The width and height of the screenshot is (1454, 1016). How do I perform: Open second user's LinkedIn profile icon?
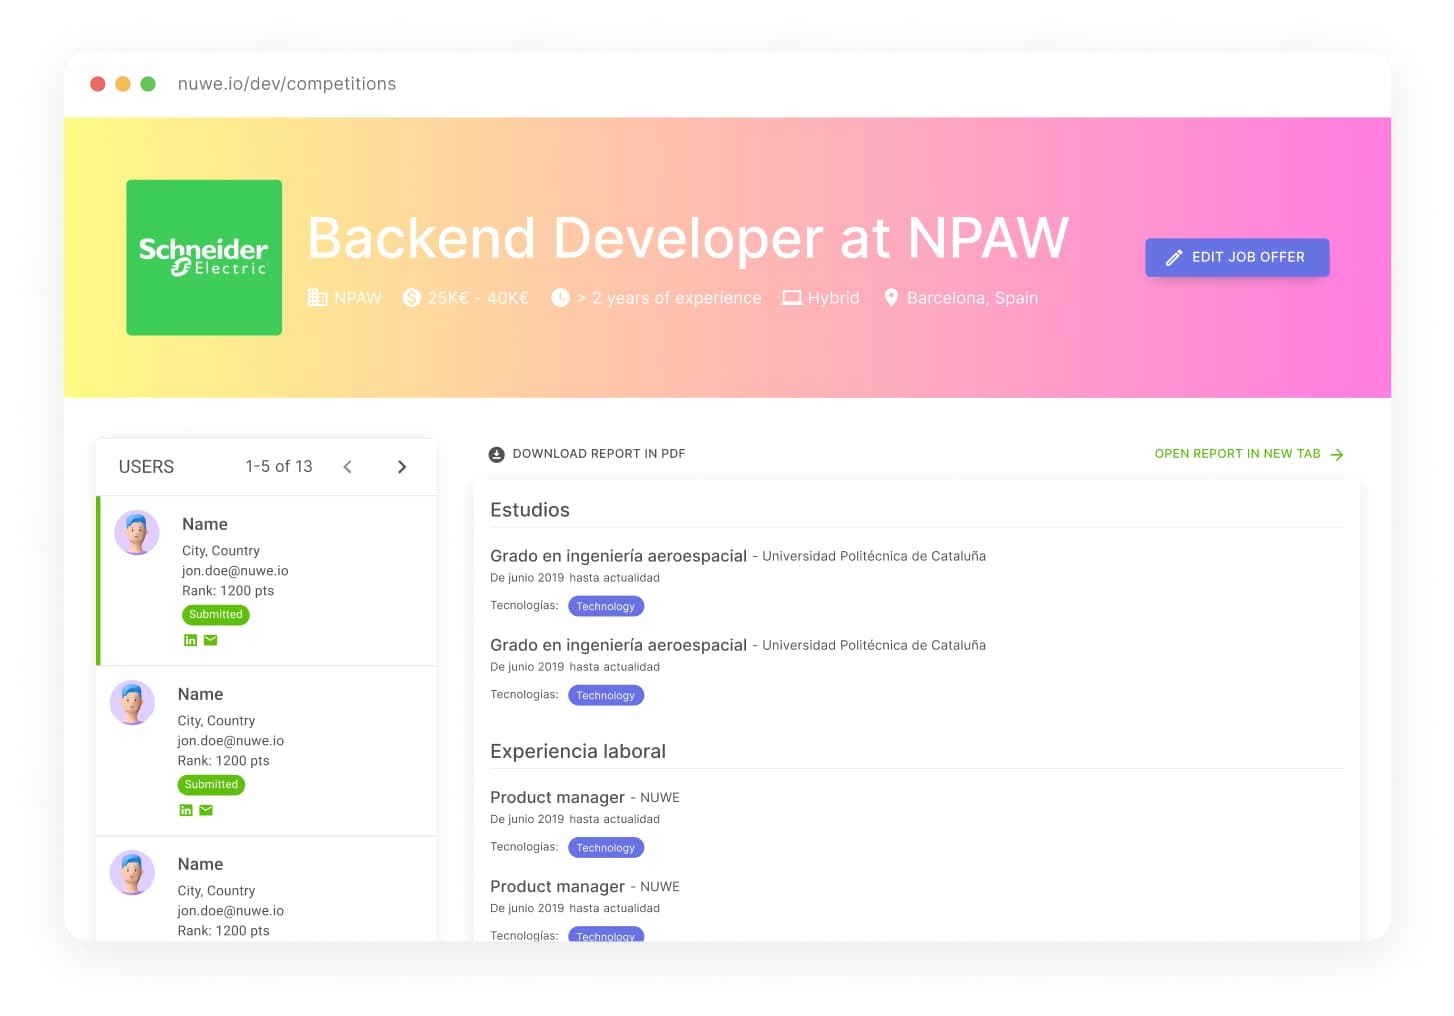tap(185, 810)
